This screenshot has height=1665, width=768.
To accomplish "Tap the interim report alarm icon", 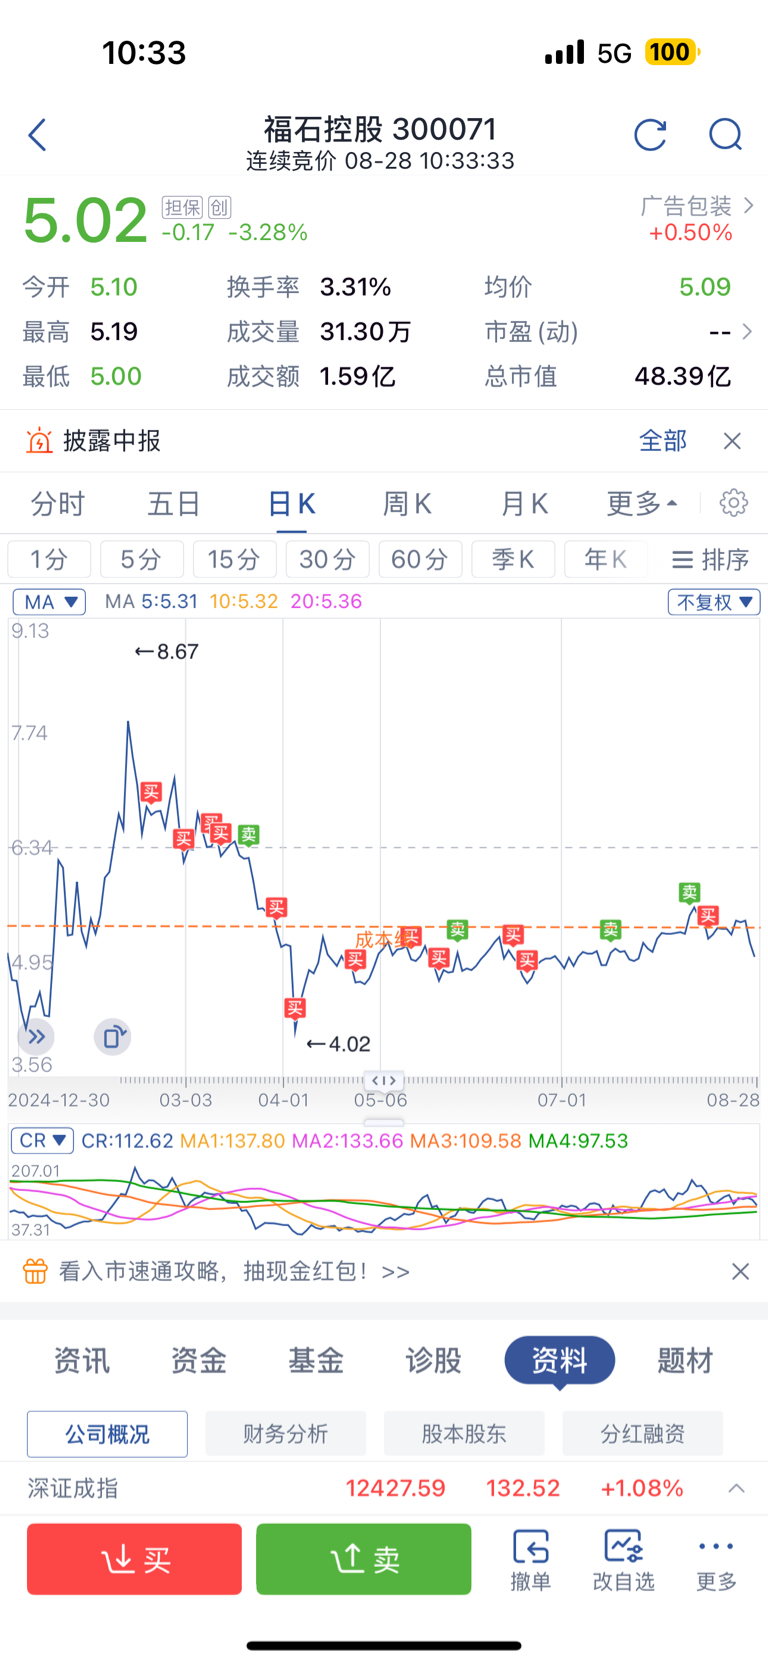I will (39, 441).
